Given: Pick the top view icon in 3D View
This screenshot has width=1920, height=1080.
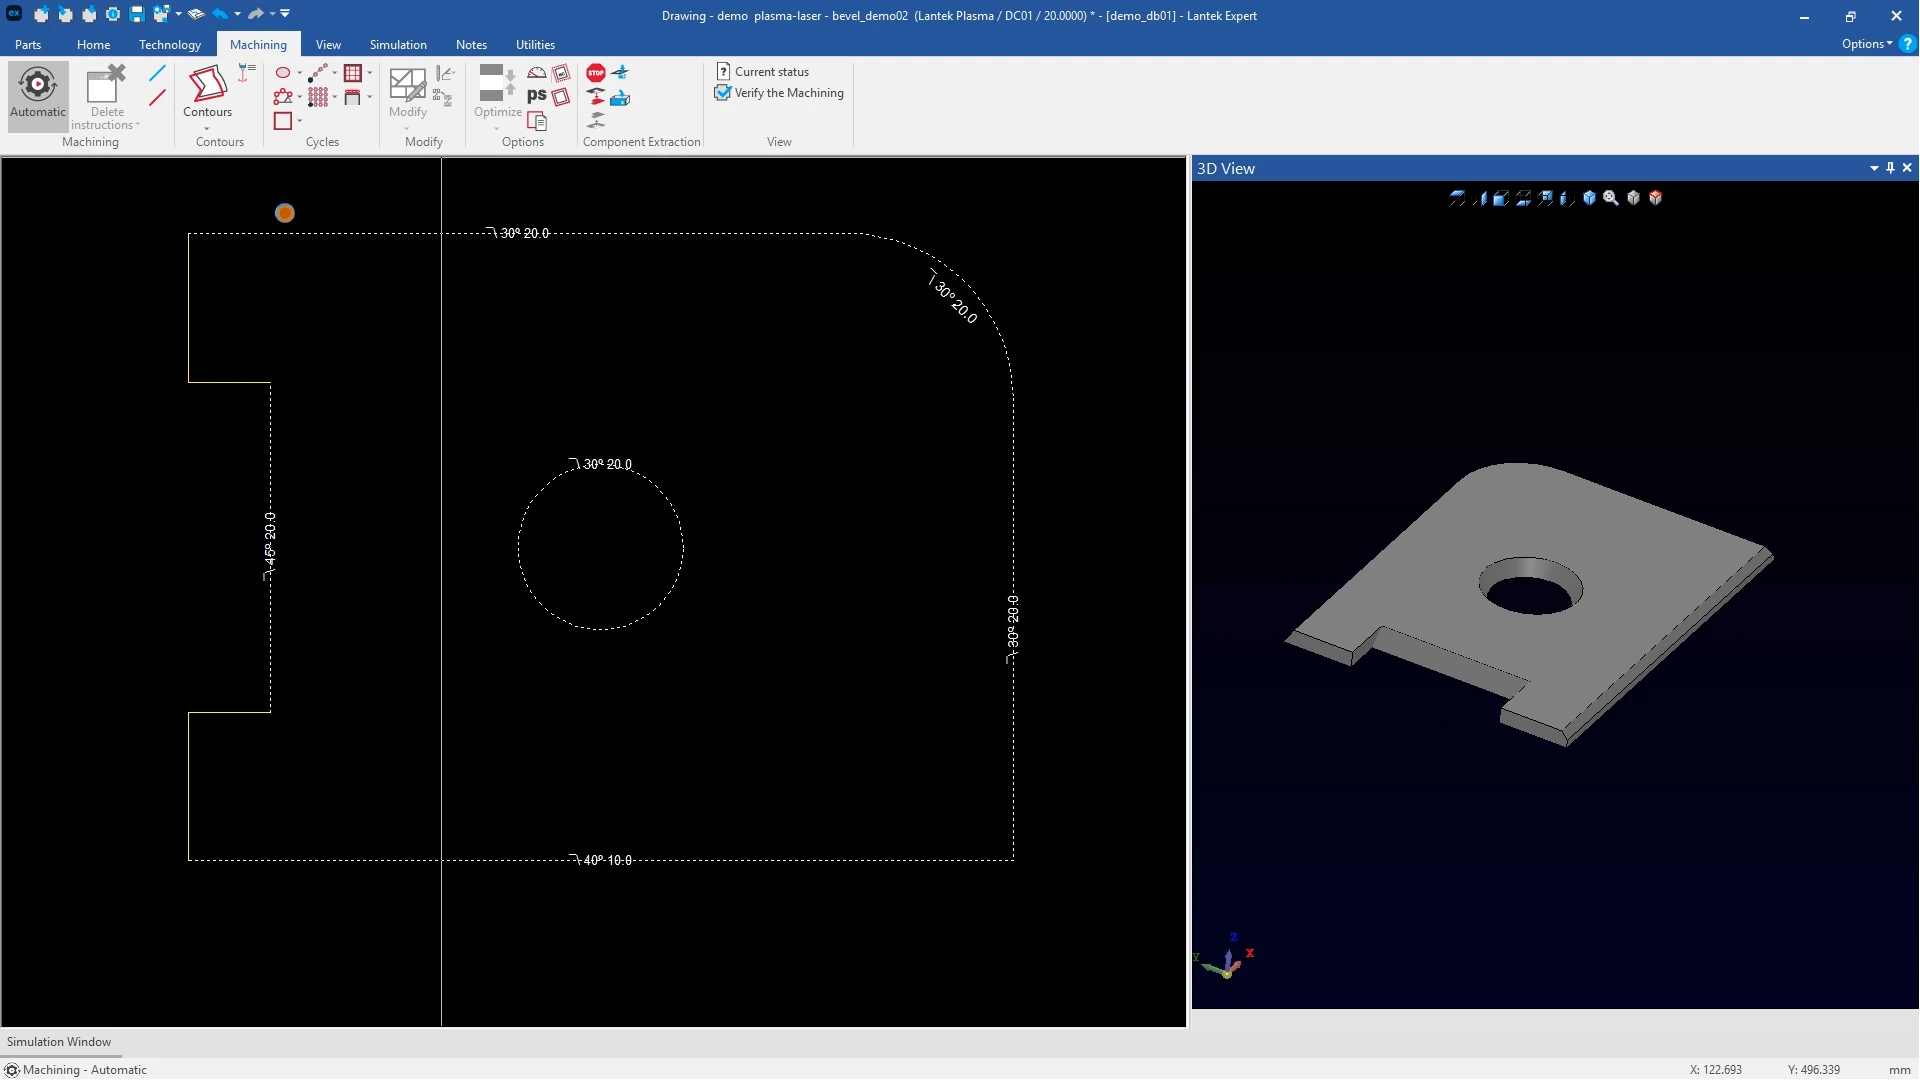Looking at the screenshot, I should coord(1457,198).
